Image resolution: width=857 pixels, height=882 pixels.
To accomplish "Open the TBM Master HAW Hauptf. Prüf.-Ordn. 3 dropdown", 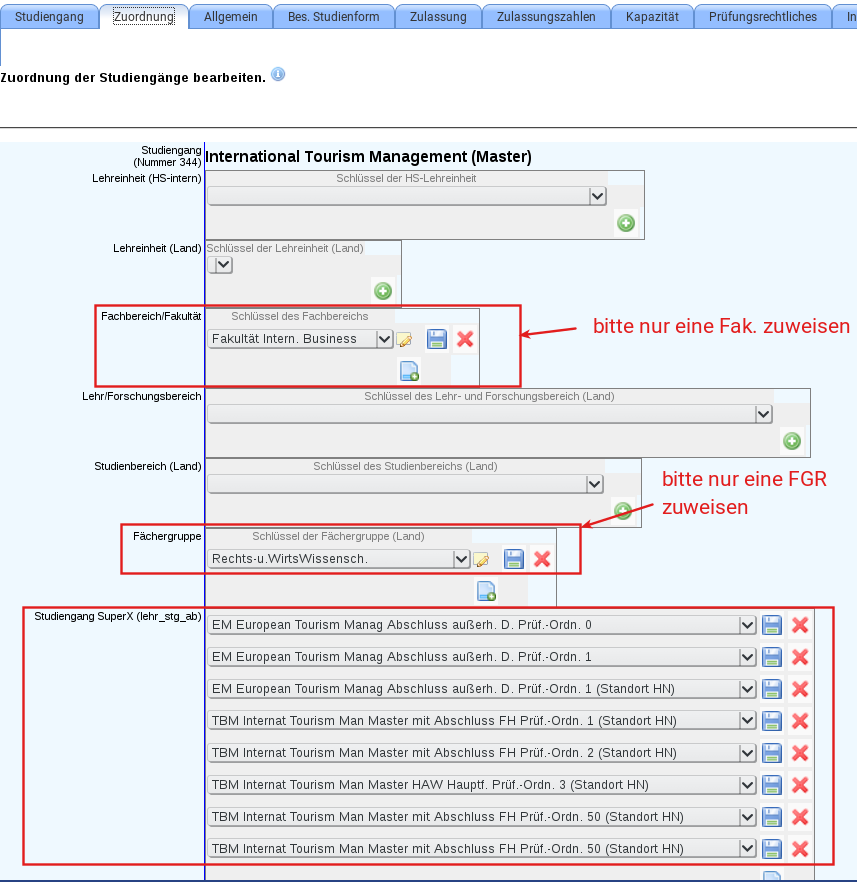I will point(481,785).
